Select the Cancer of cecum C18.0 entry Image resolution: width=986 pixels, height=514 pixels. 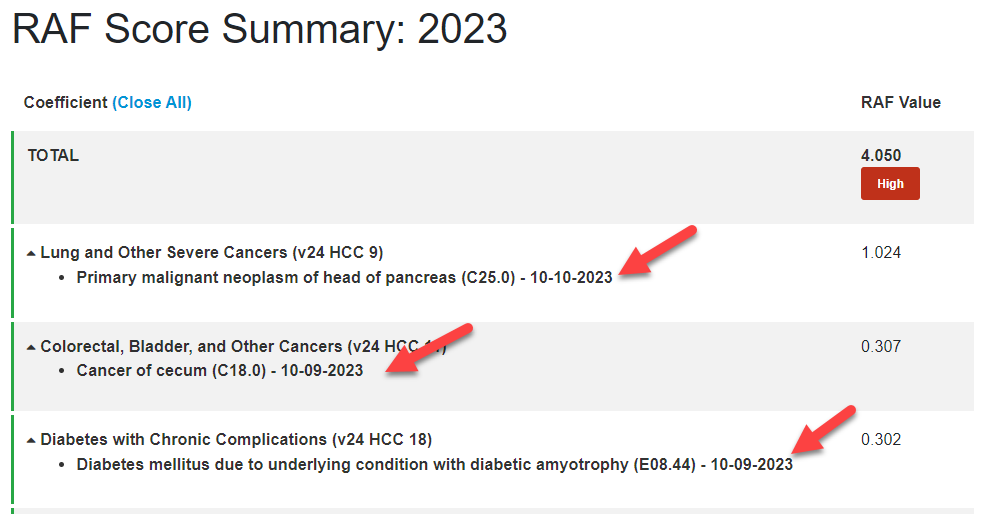pyautogui.click(x=220, y=370)
